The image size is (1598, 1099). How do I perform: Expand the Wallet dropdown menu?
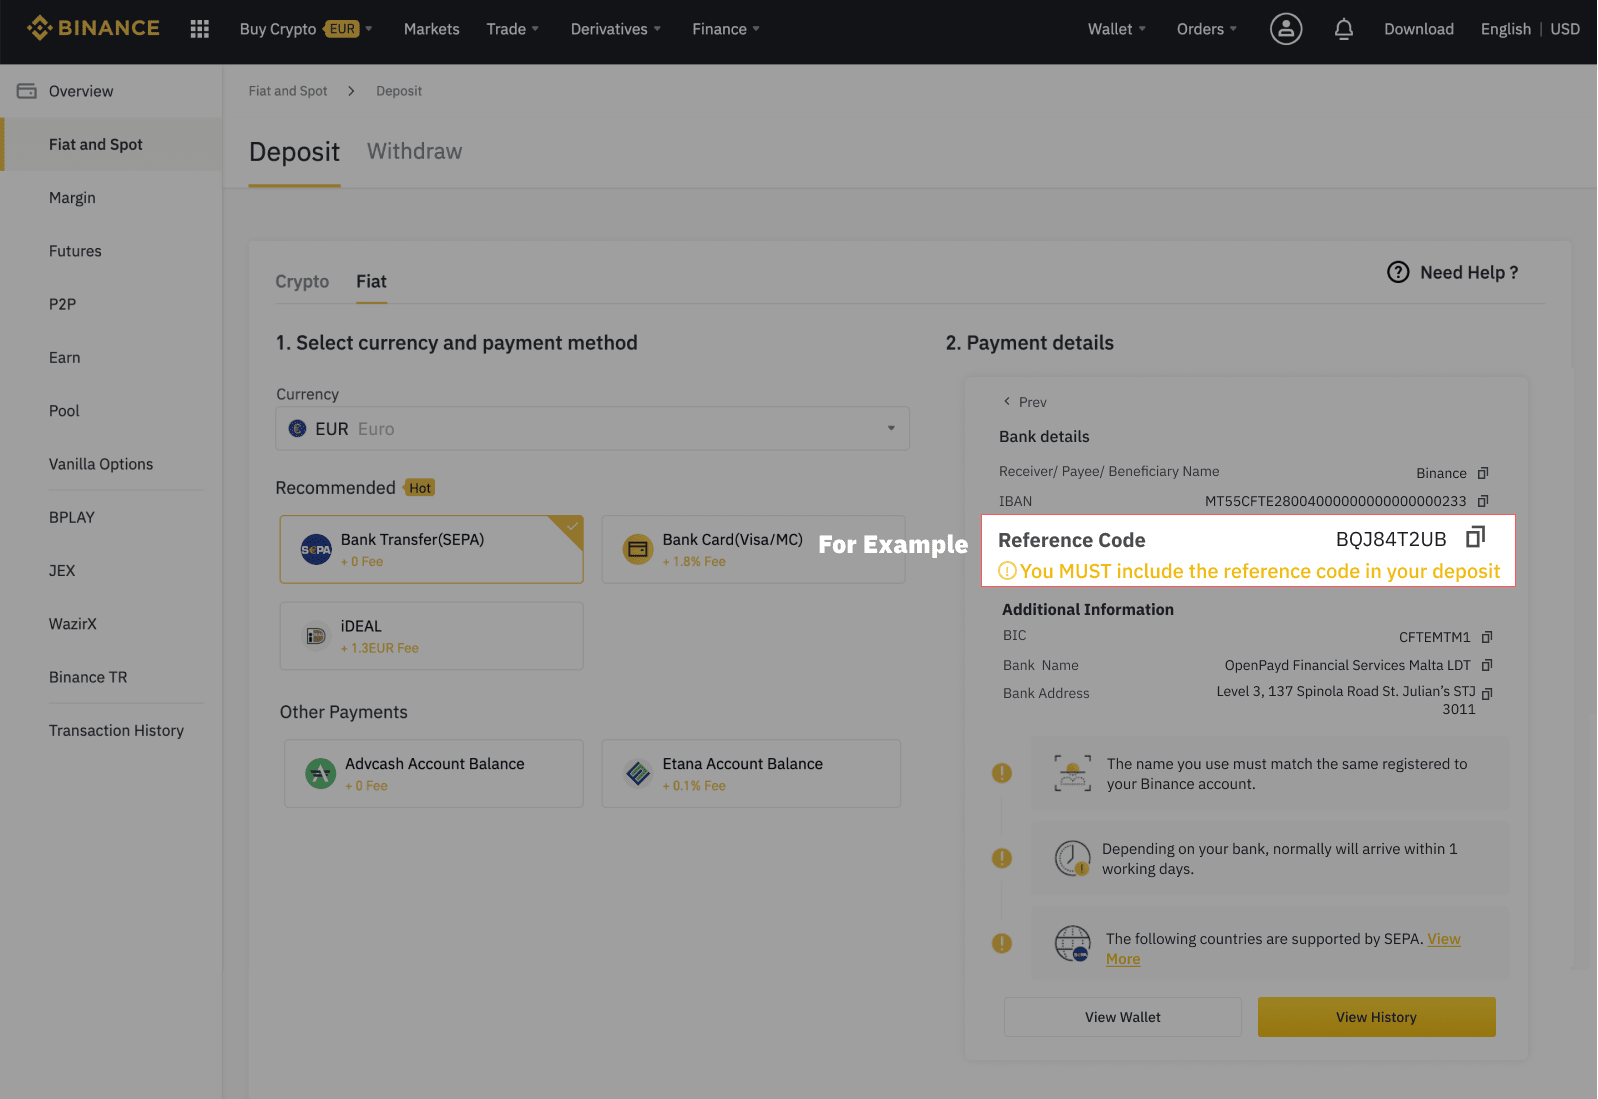1117,29
